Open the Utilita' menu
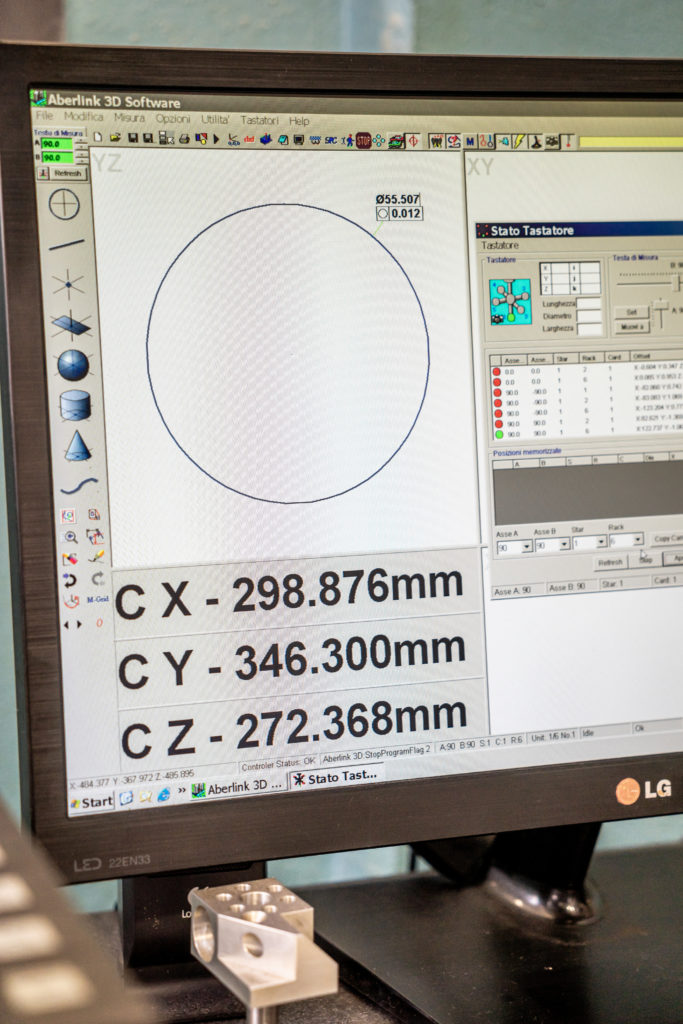Screen dimensions: 683x1024 pos(215,120)
